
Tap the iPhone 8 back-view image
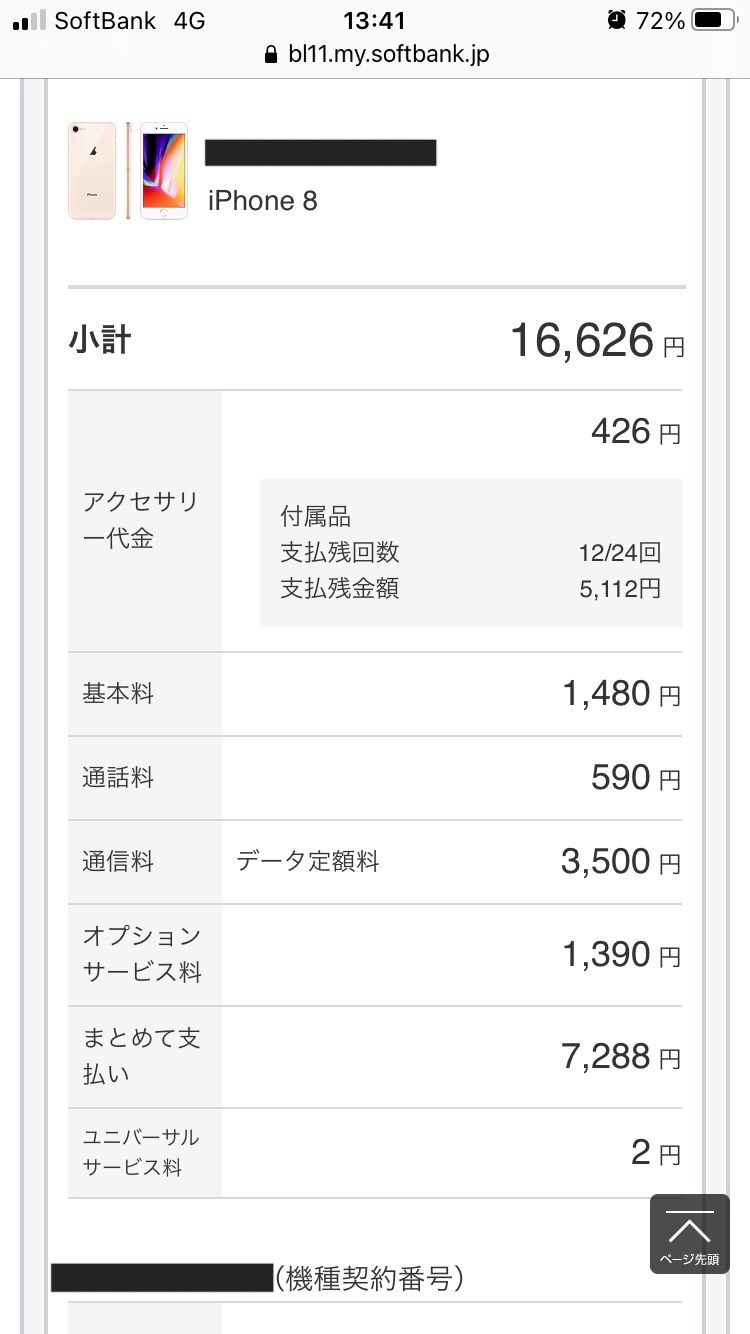click(92, 171)
